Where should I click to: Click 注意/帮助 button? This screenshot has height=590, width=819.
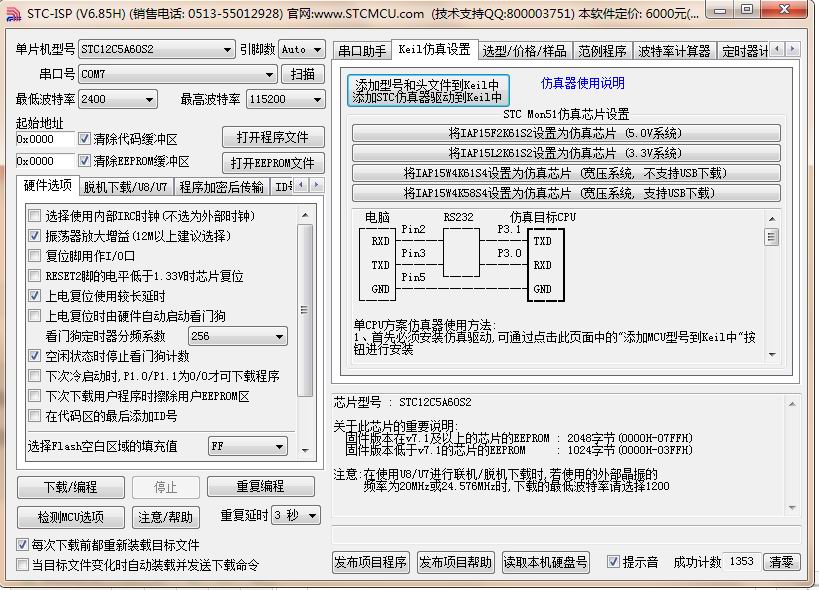click(x=166, y=517)
